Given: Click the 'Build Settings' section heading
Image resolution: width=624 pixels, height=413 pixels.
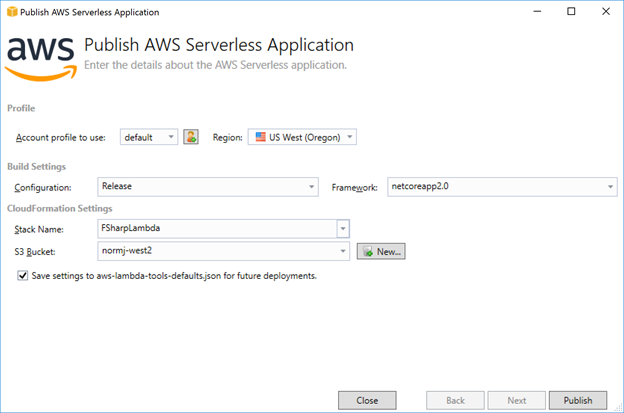Looking at the screenshot, I should point(37,166).
